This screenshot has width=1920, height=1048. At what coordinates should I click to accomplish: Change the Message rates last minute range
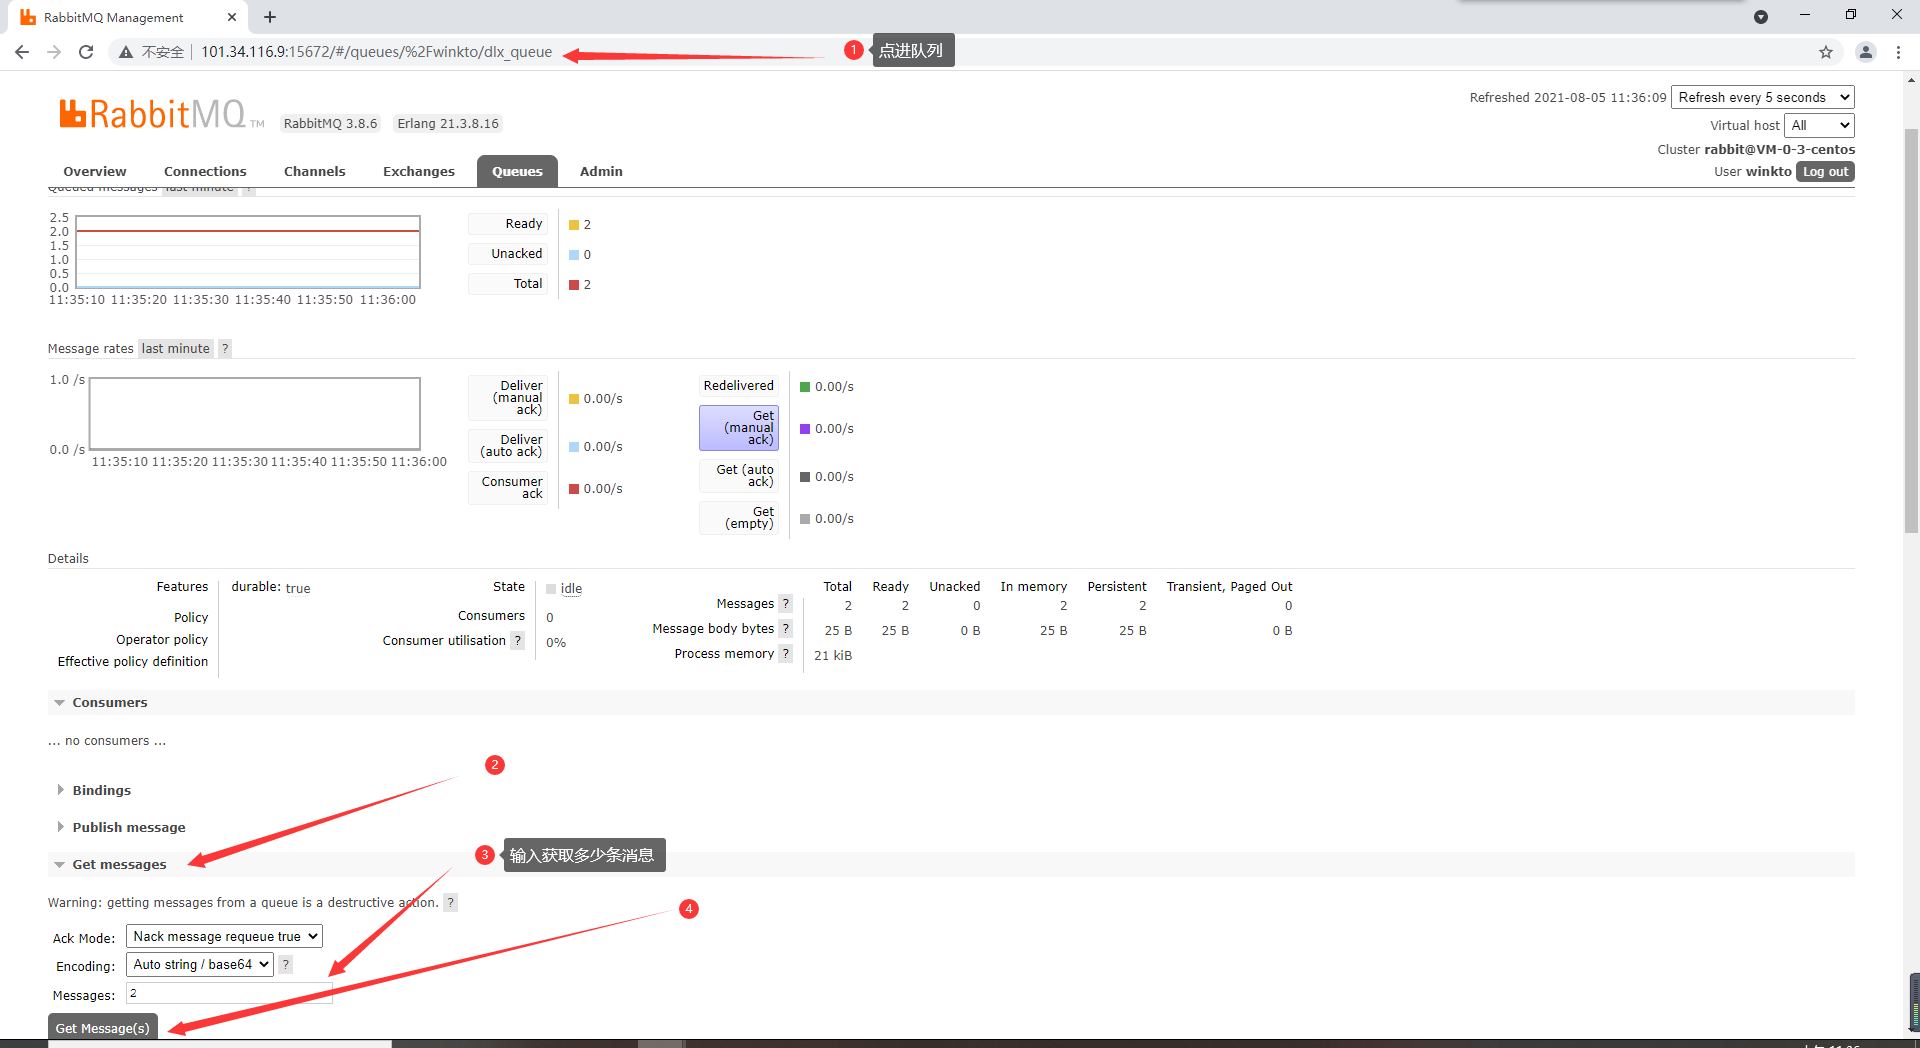[176, 349]
